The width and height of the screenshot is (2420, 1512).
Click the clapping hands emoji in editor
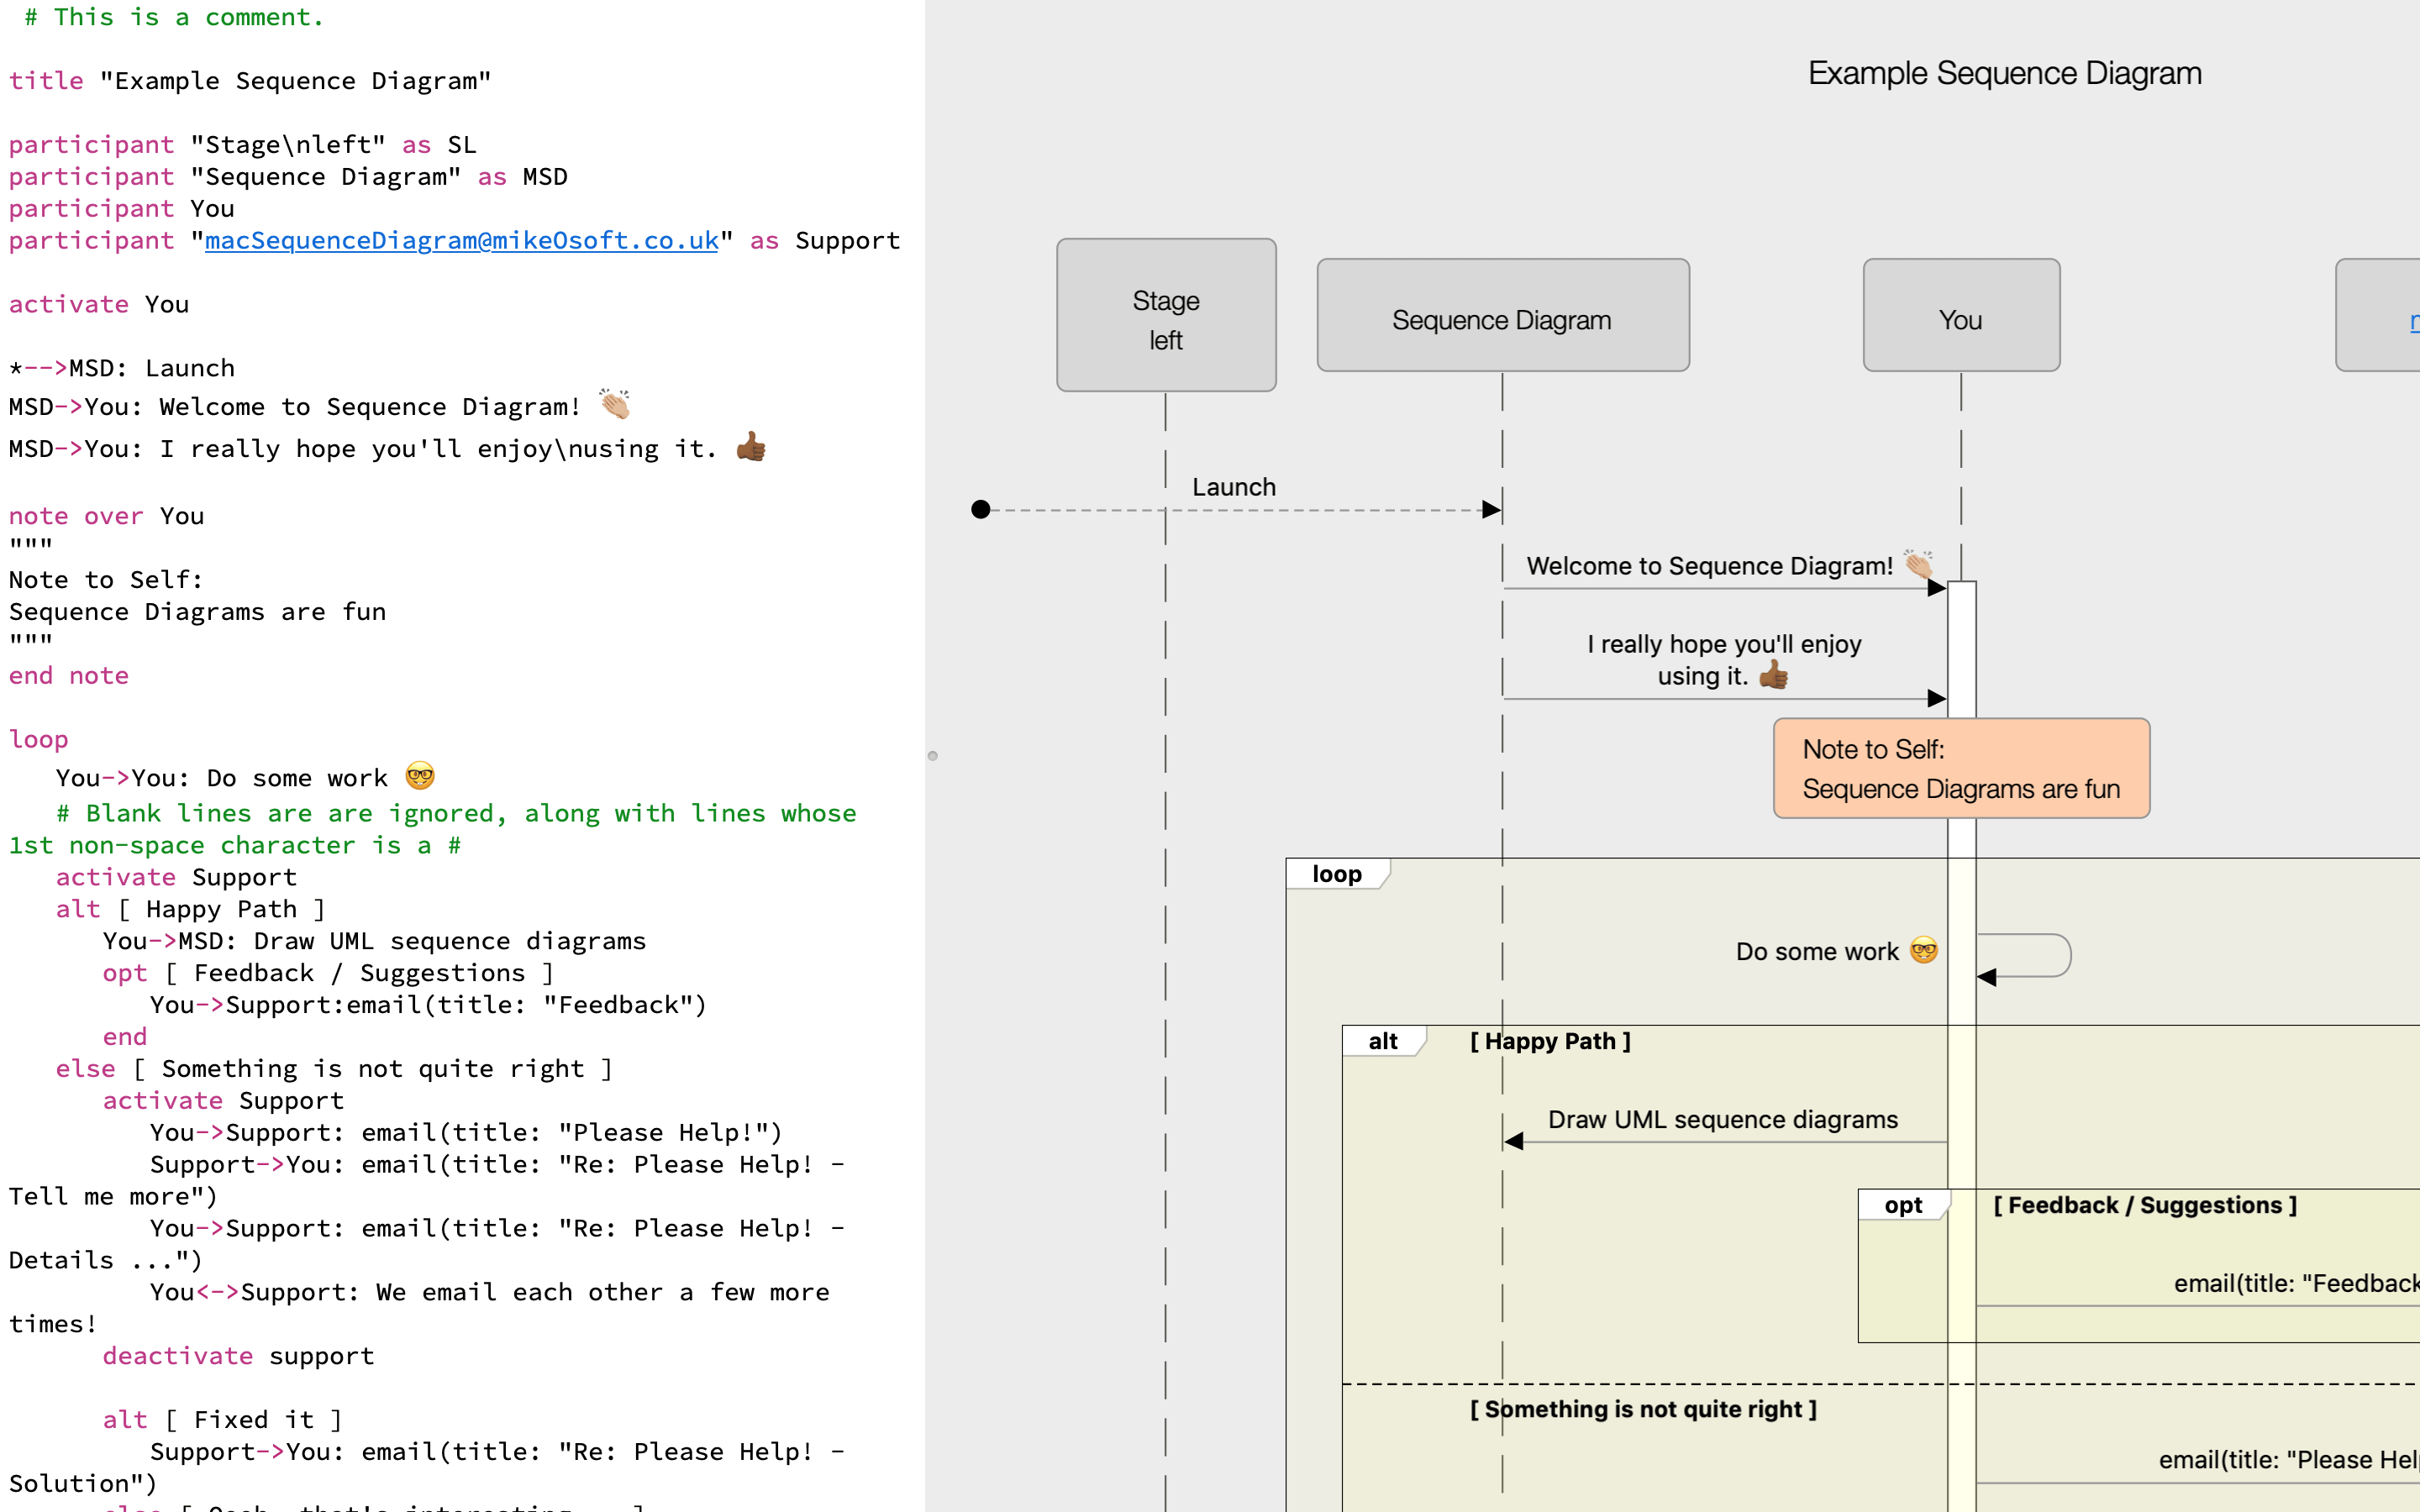tap(615, 405)
